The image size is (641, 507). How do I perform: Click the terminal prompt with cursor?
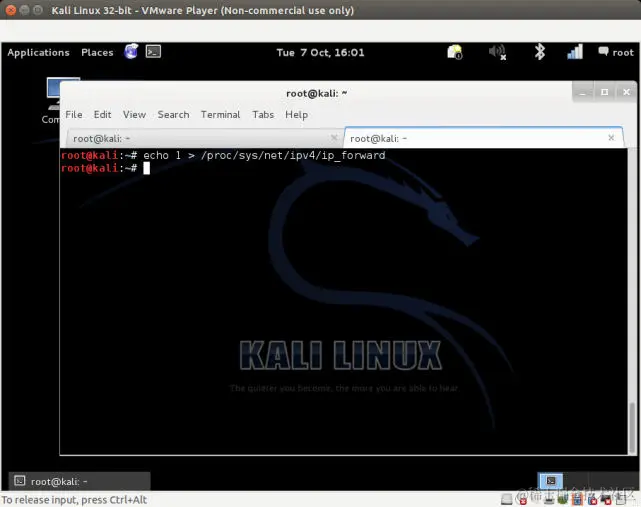105,168
